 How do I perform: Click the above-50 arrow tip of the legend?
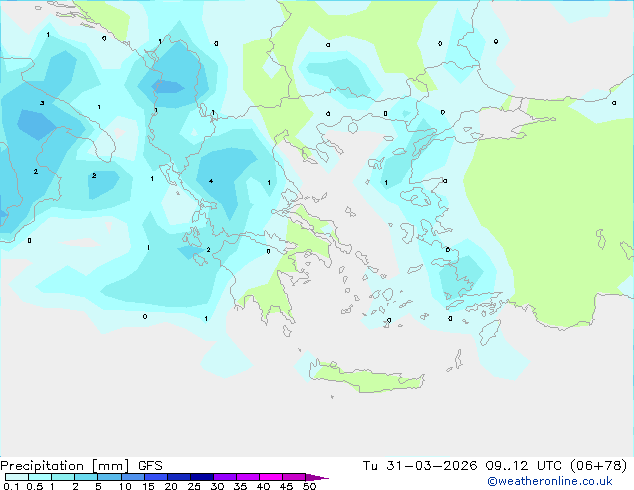(317, 477)
